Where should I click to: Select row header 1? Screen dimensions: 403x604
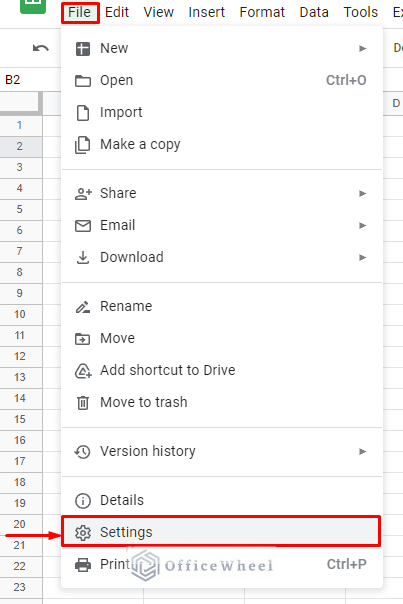point(21,125)
